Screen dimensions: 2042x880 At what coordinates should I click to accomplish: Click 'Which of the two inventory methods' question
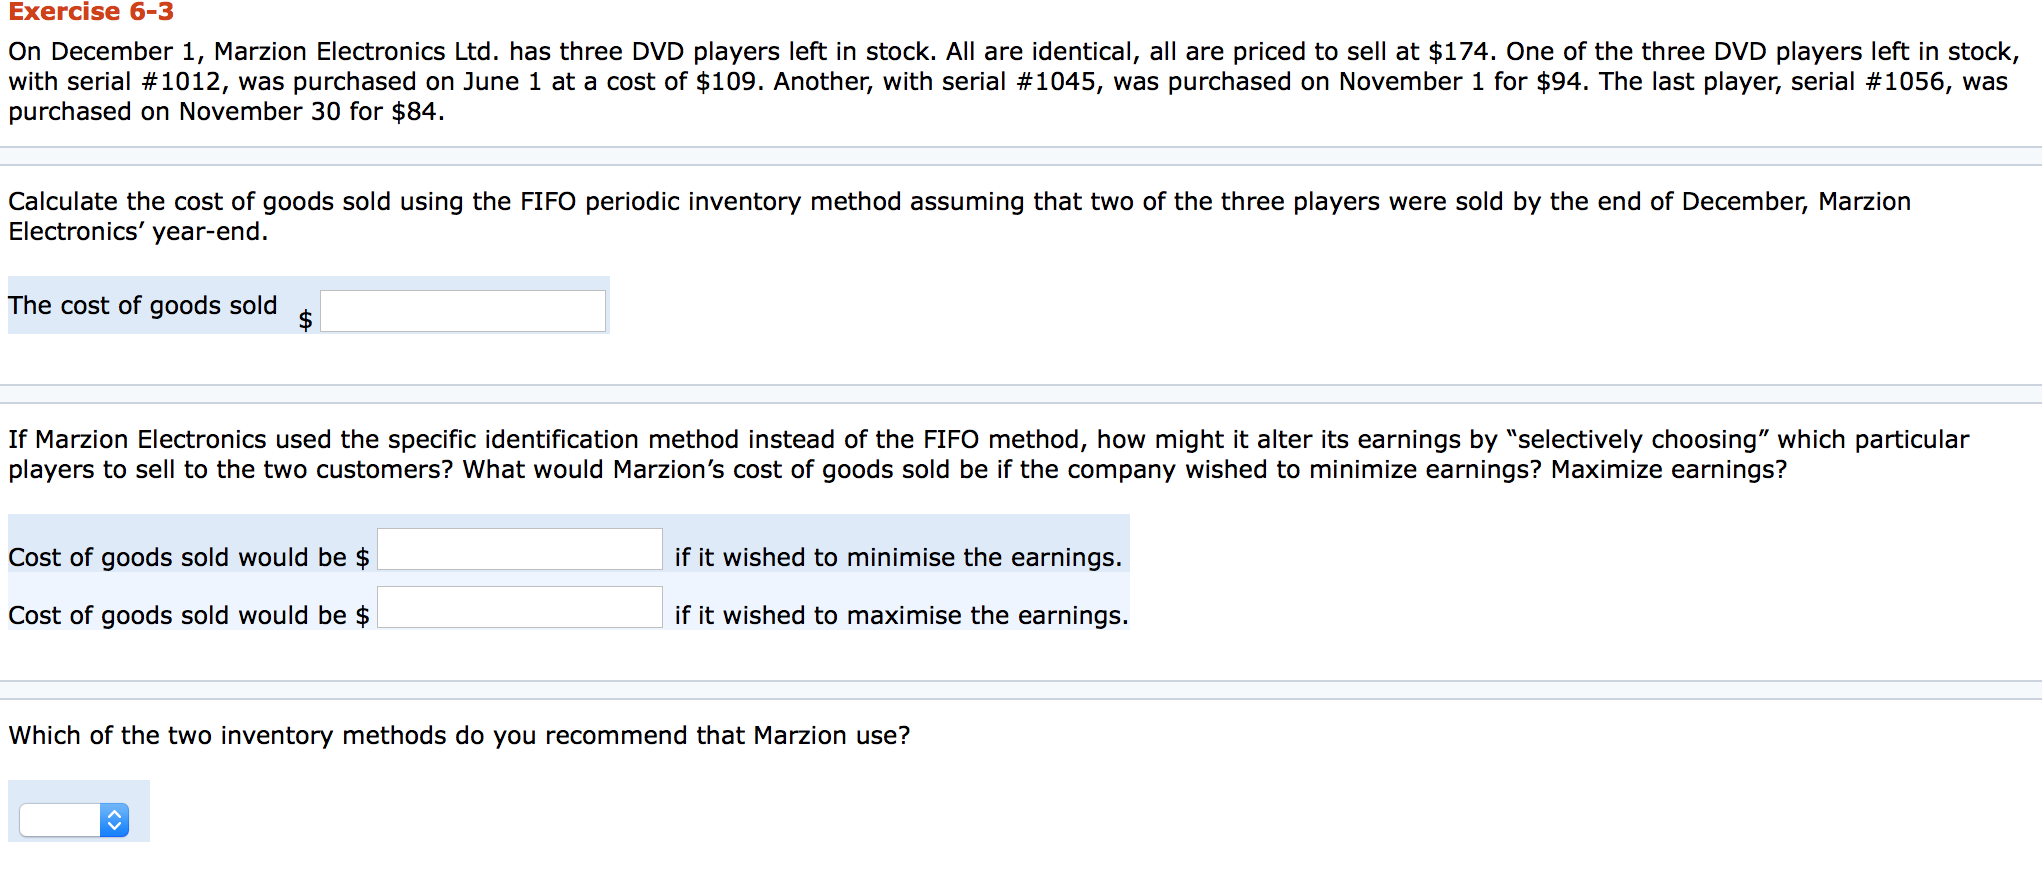pyautogui.click(x=458, y=735)
